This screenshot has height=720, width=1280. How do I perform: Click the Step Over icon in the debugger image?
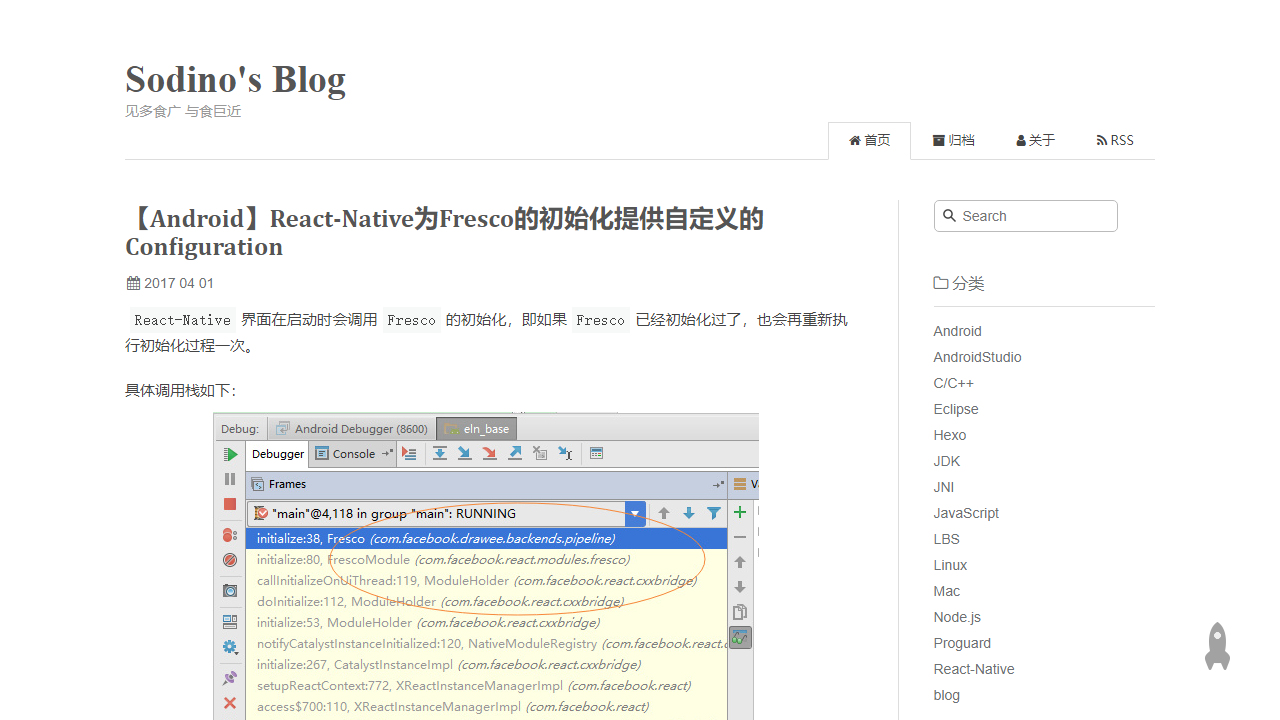440,453
